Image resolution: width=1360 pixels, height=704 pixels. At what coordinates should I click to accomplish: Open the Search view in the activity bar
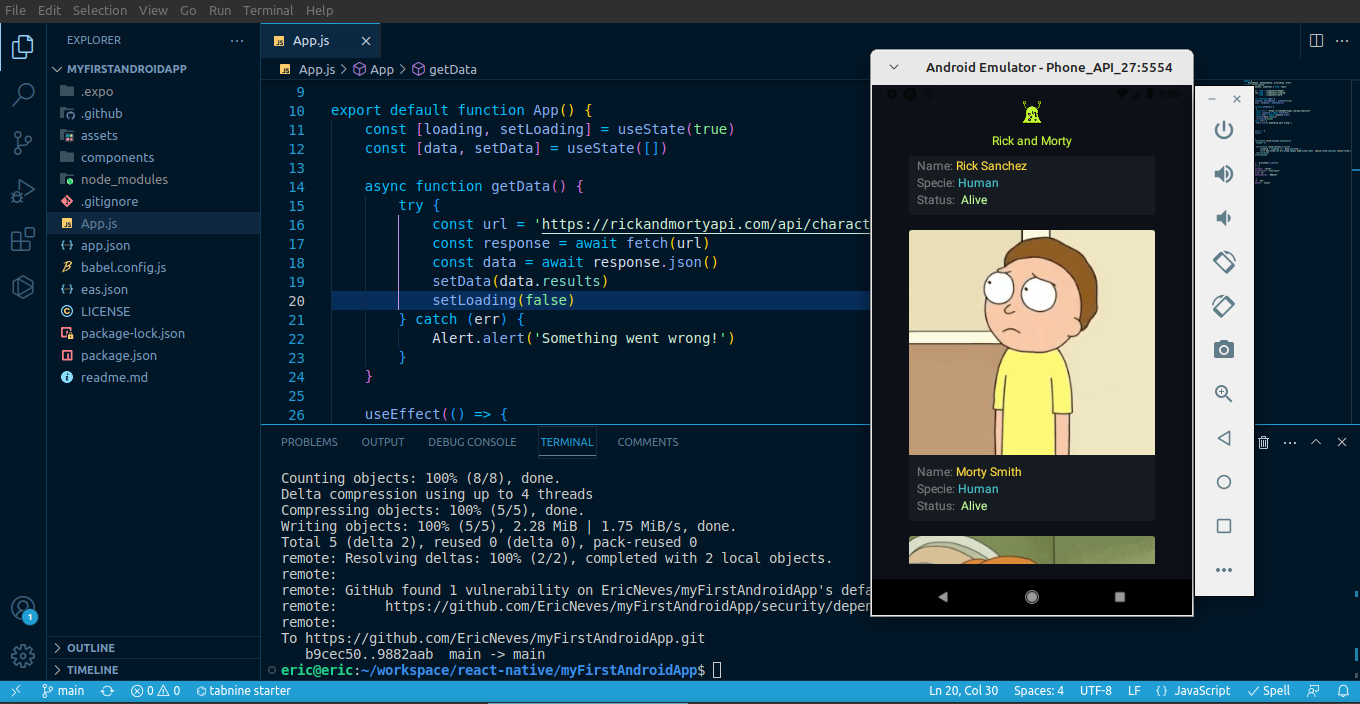tap(23, 95)
